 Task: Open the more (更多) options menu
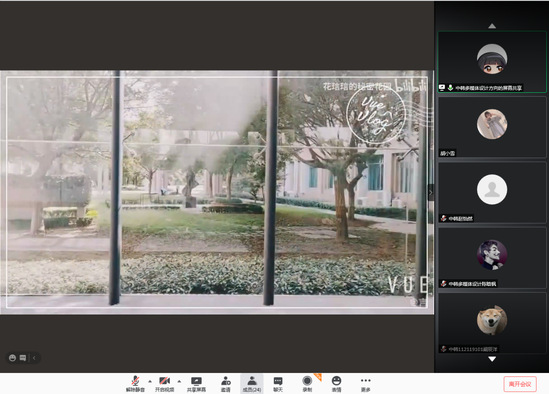pos(366,384)
